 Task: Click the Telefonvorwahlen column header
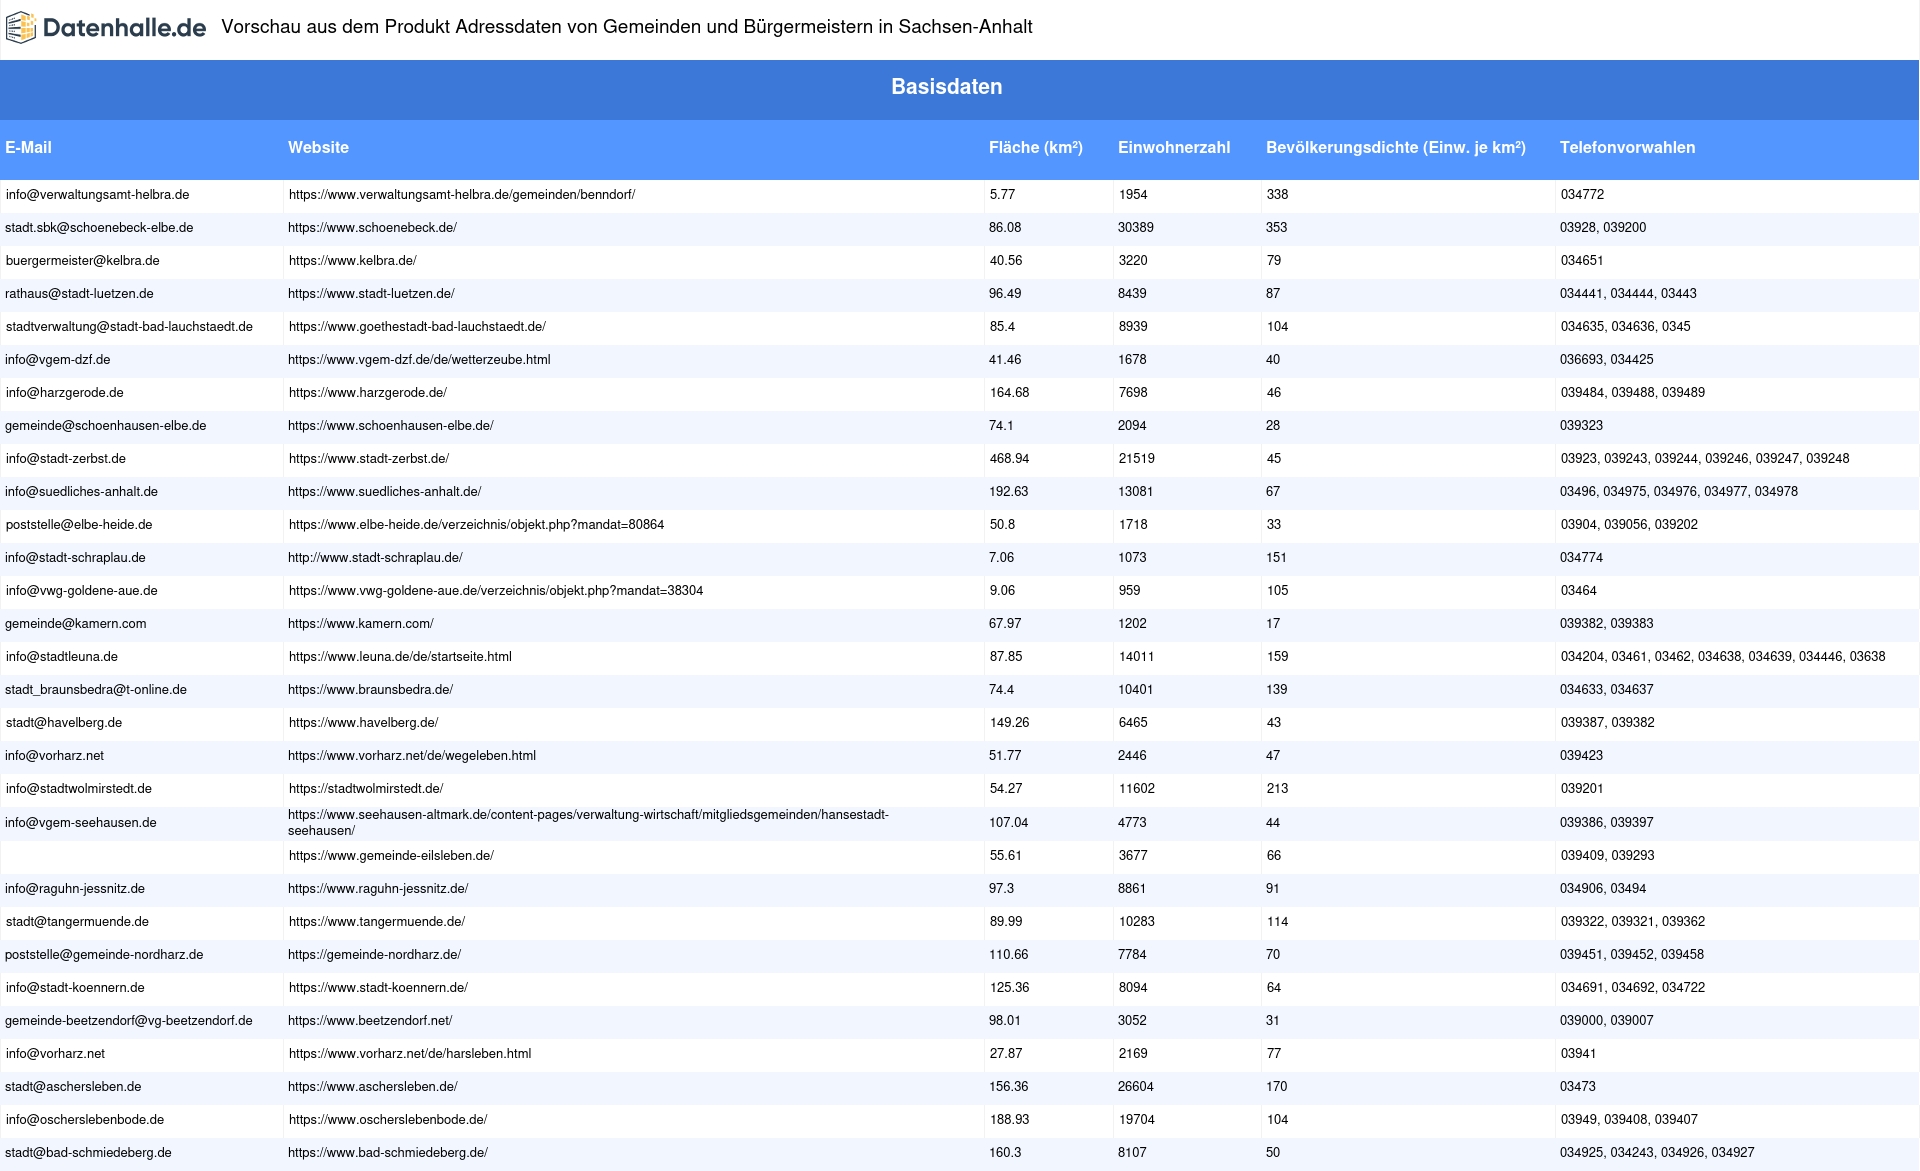coord(1627,147)
